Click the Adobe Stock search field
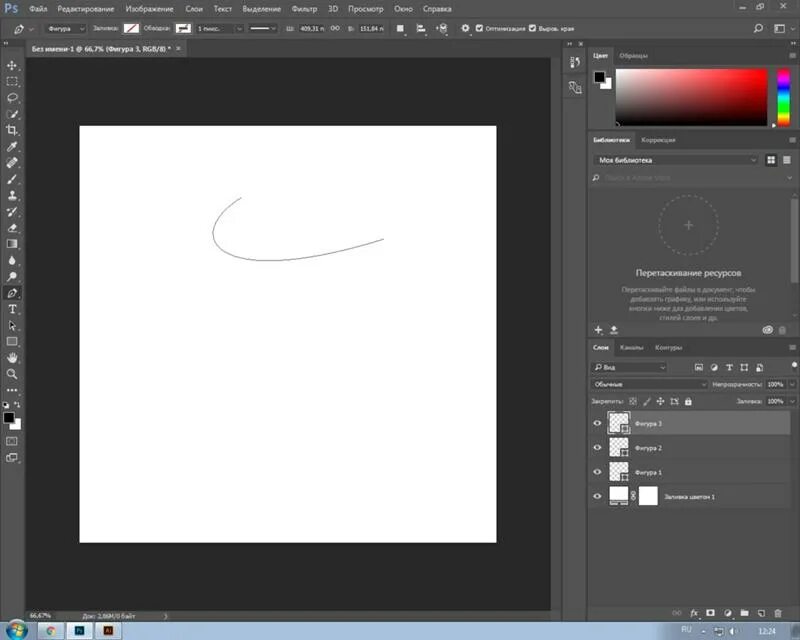Screen dimensions: 800x640 pyautogui.click(x=690, y=178)
